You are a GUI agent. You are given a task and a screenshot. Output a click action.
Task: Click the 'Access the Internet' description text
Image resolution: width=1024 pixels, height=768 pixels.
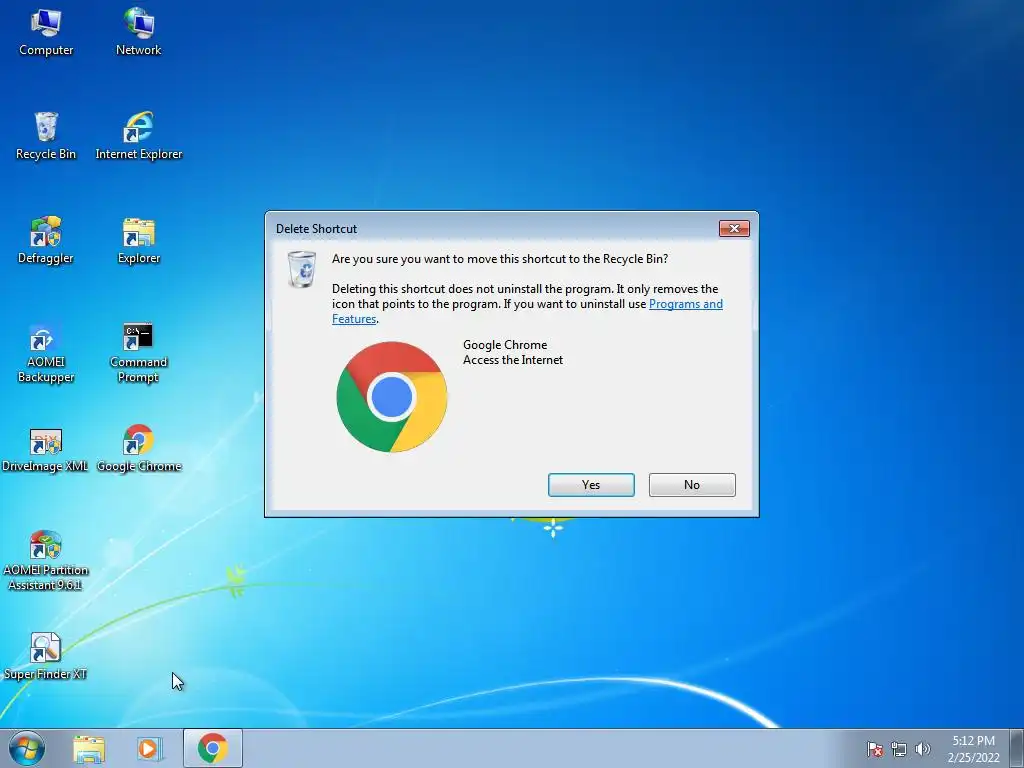coord(513,360)
